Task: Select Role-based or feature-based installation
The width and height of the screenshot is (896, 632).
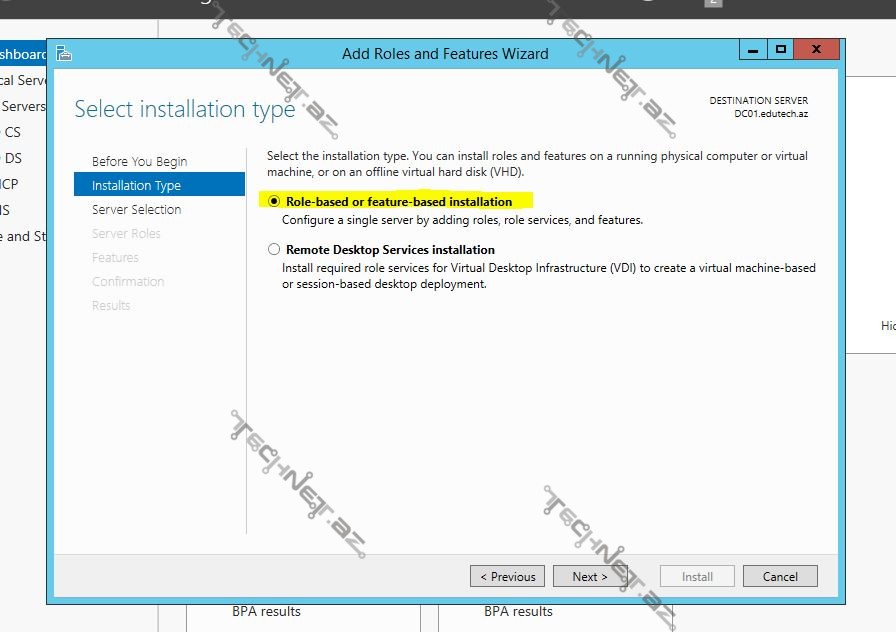Action: (274, 201)
